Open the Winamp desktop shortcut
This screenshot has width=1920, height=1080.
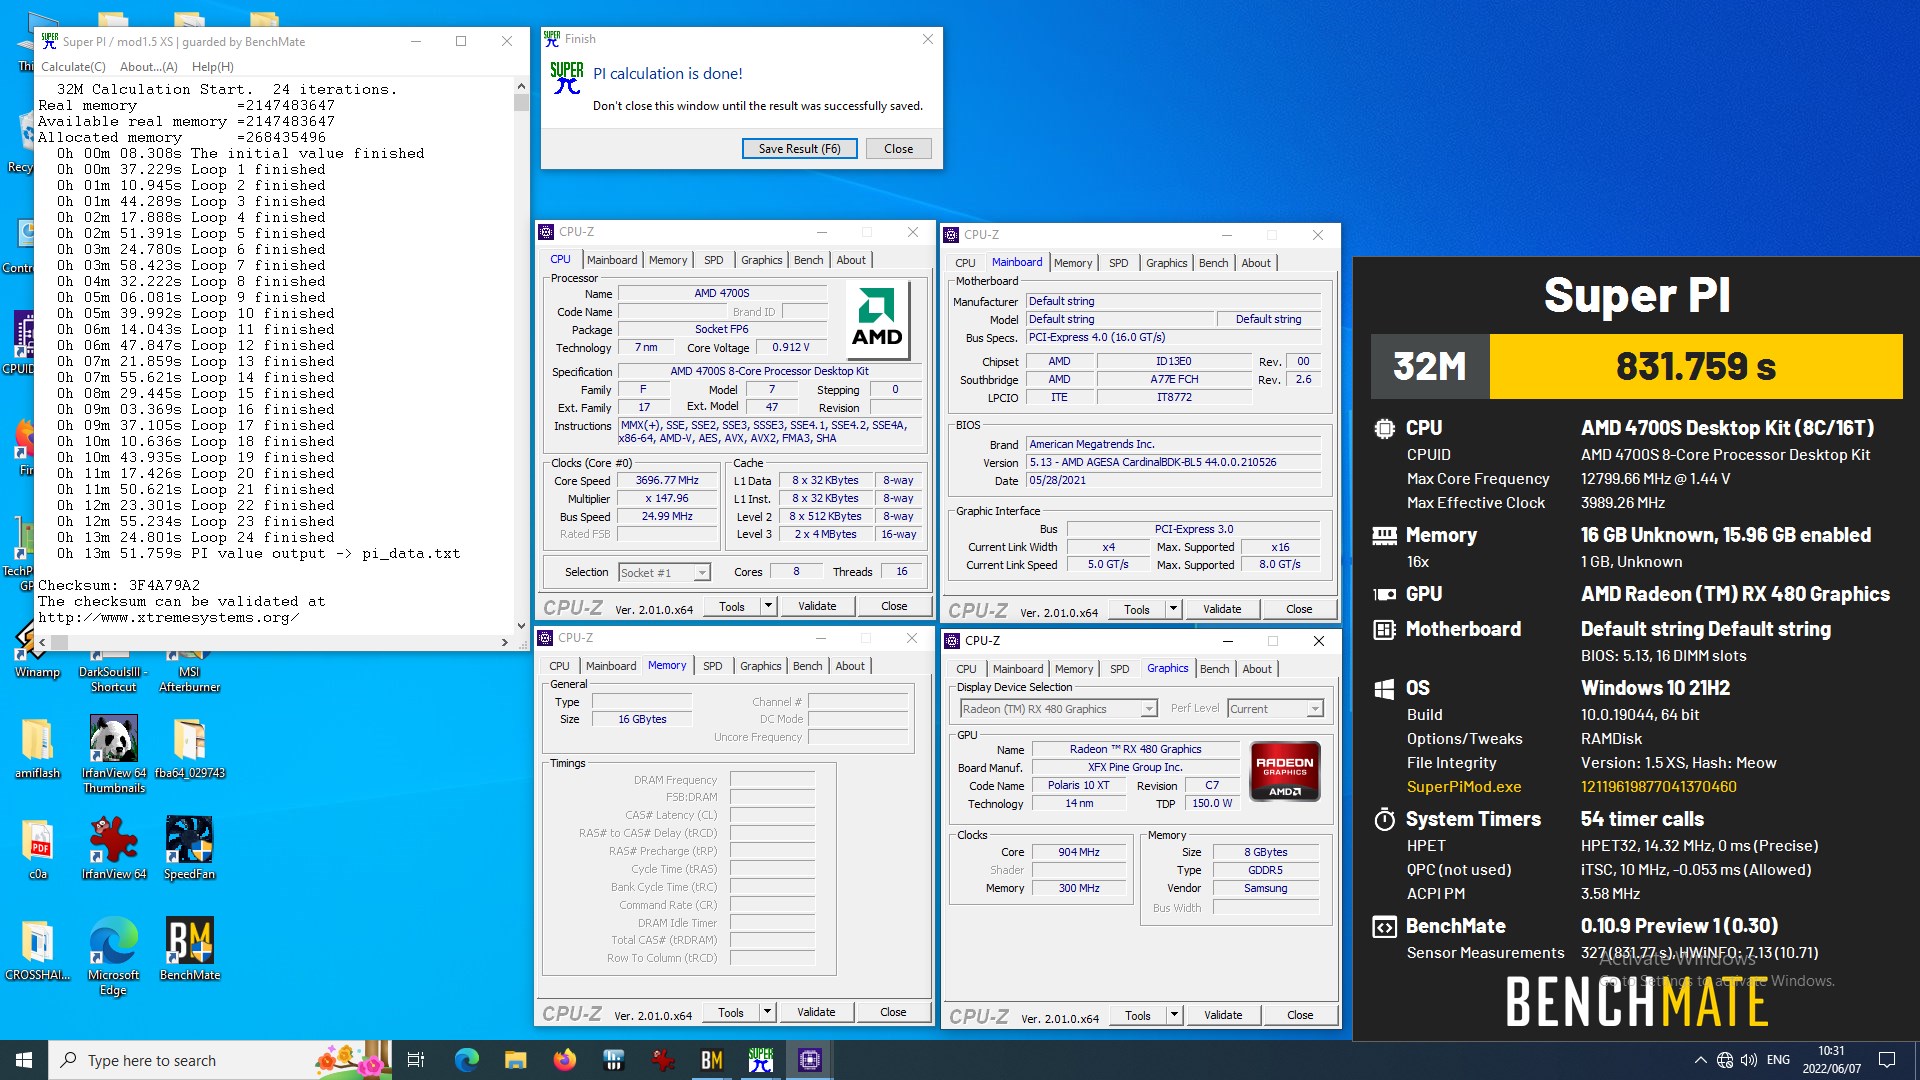pos(37,648)
